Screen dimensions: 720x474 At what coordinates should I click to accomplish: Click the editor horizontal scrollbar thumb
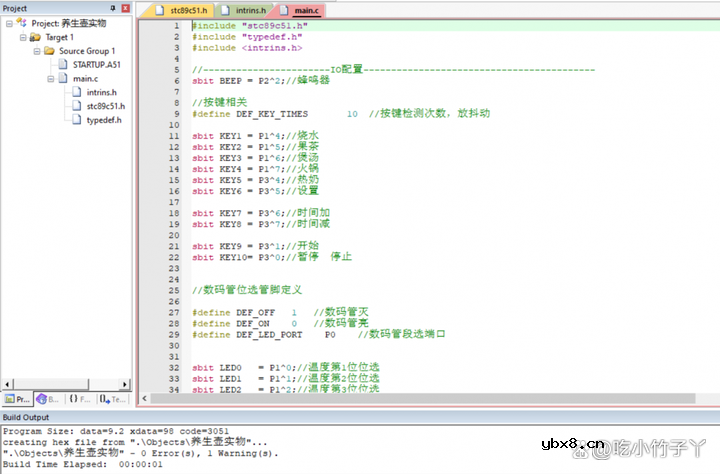423,399
